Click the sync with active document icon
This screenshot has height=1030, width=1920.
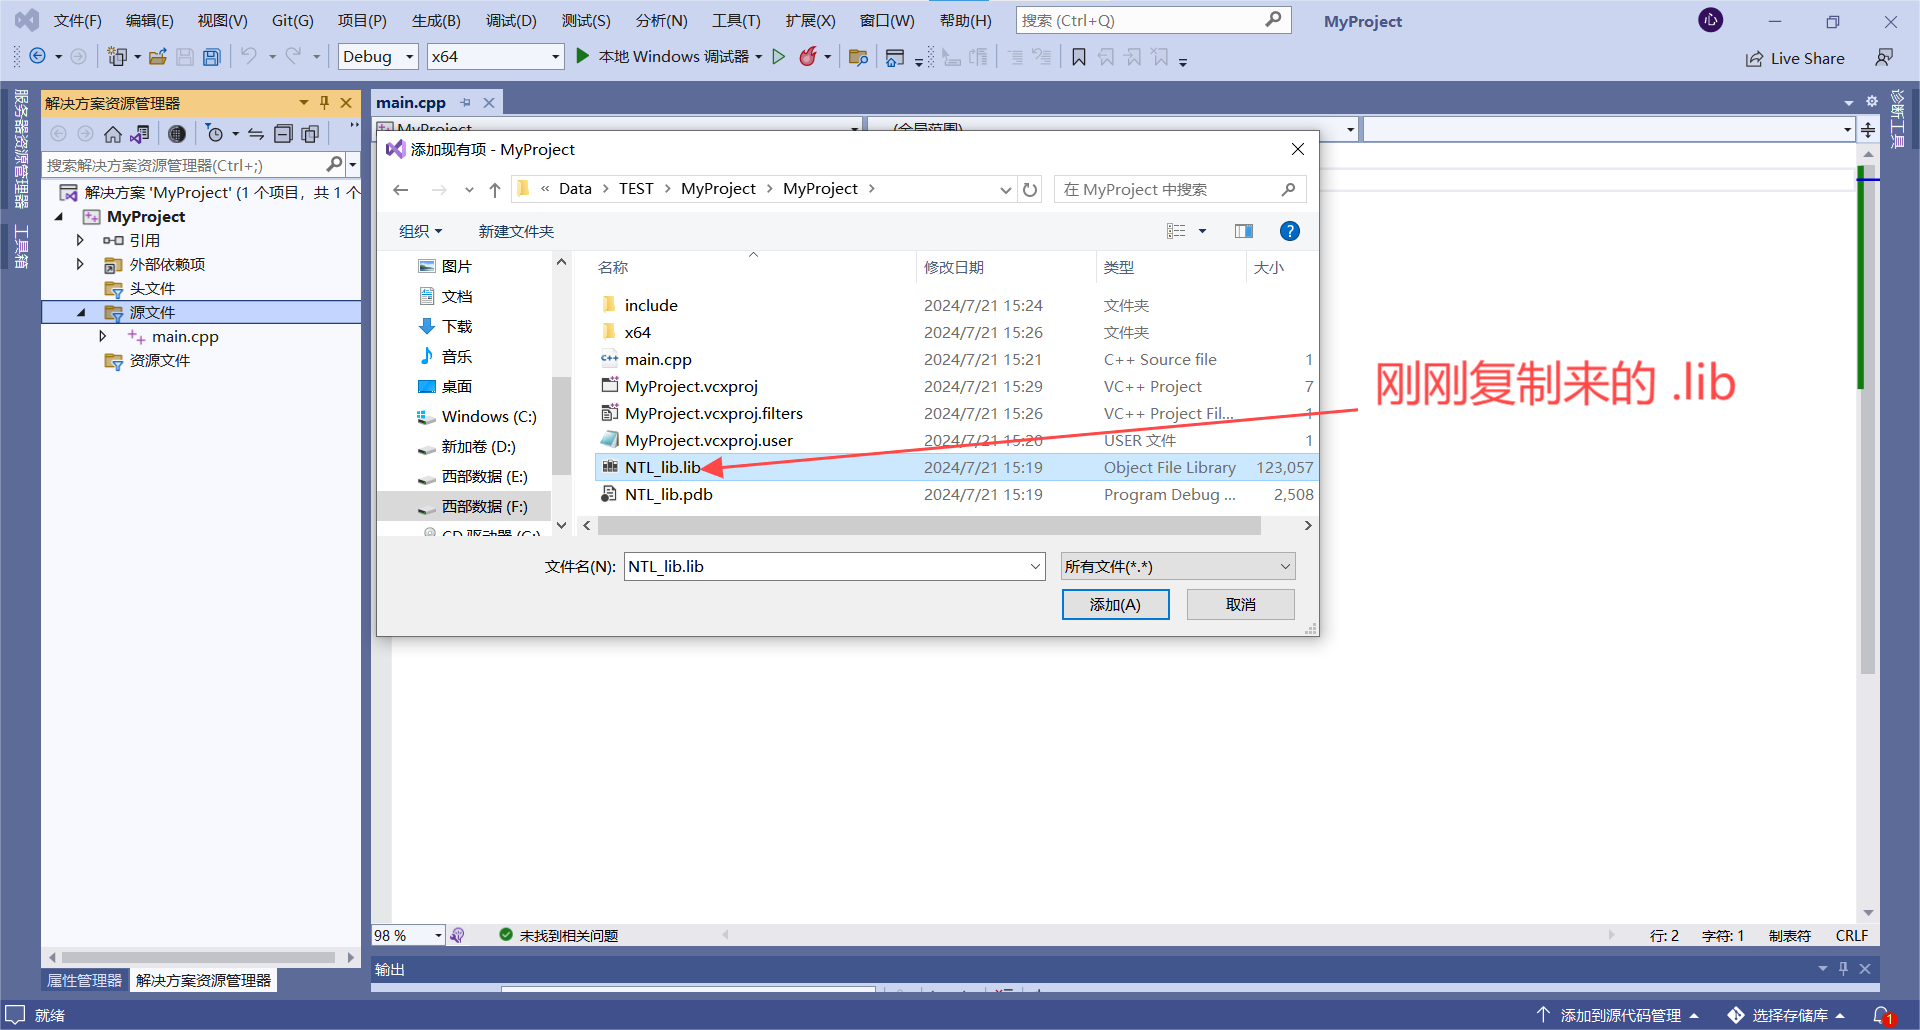point(256,134)
